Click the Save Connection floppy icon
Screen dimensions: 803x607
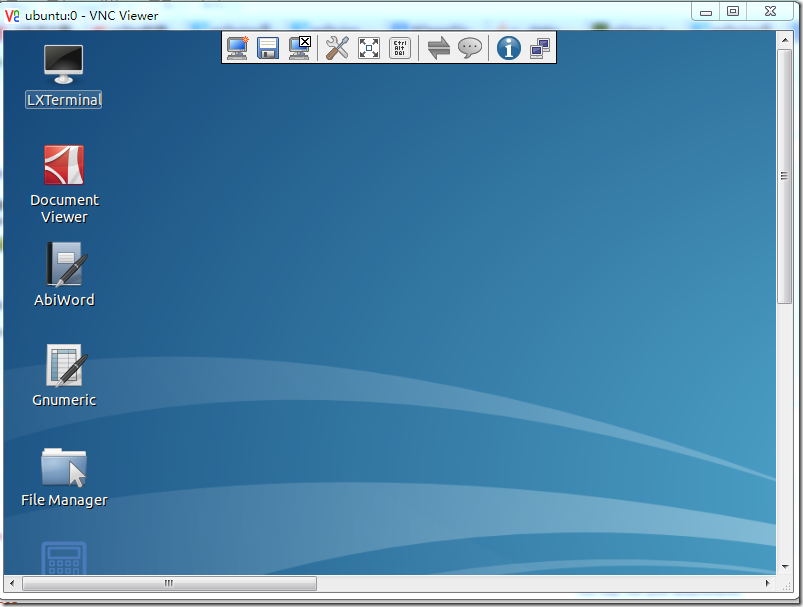tap(268, 48)
